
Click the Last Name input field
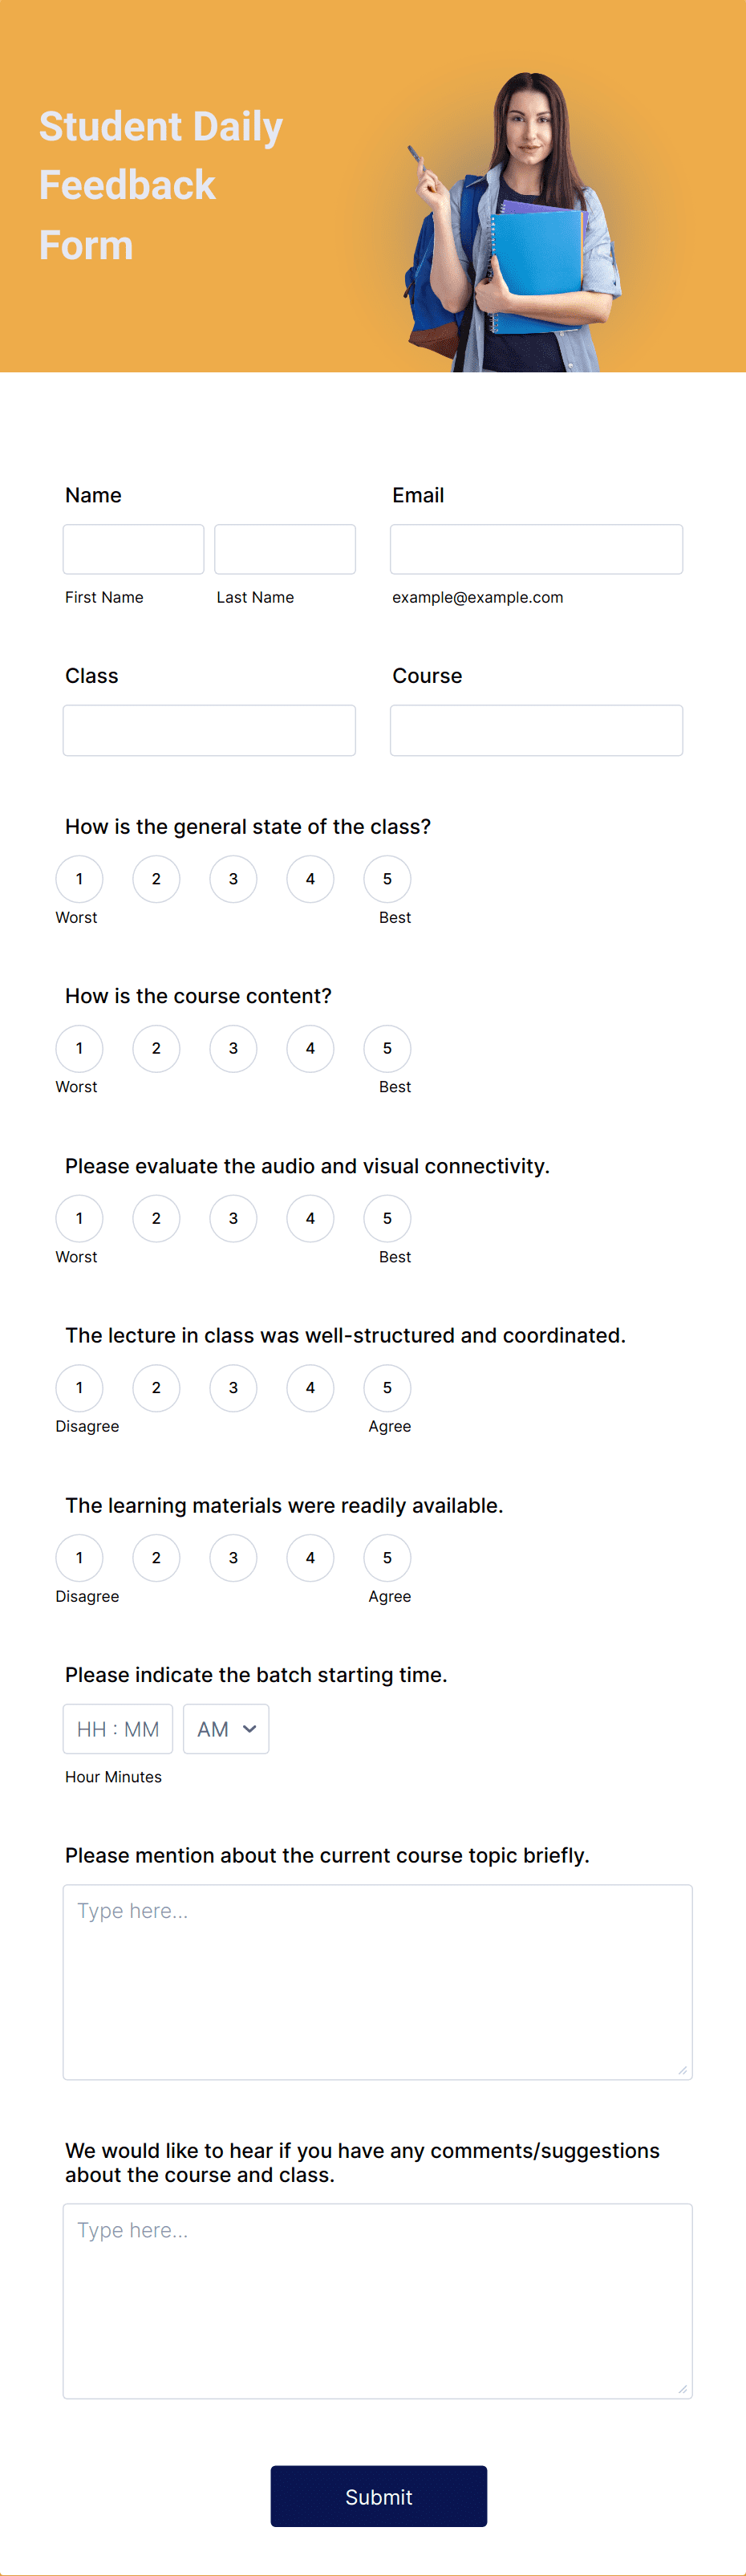click(x=285, y=548)
